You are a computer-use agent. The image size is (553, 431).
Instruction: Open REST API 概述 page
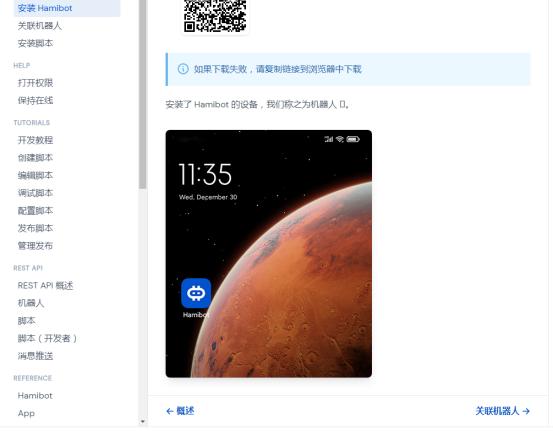[45, 285]
